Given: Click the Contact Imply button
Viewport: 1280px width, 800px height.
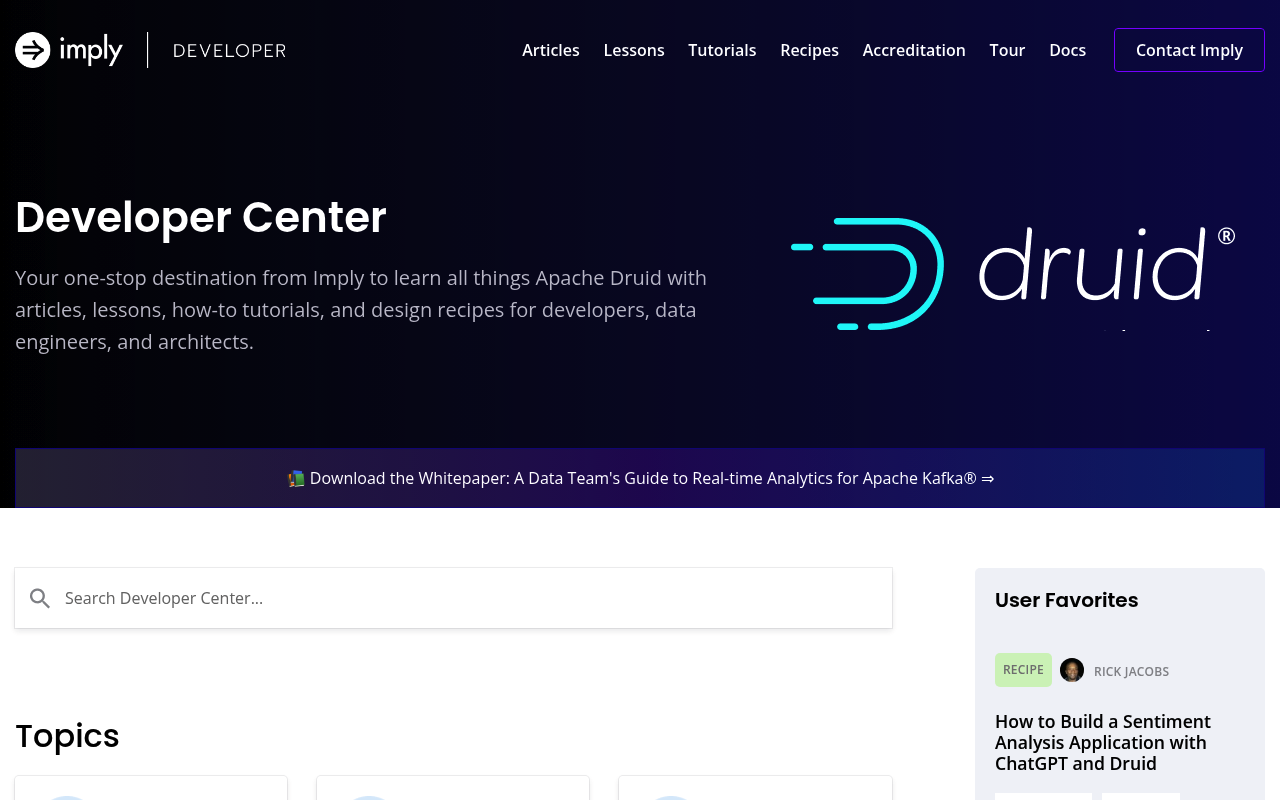Looking at the screenshot, I should click(1189, 50).
